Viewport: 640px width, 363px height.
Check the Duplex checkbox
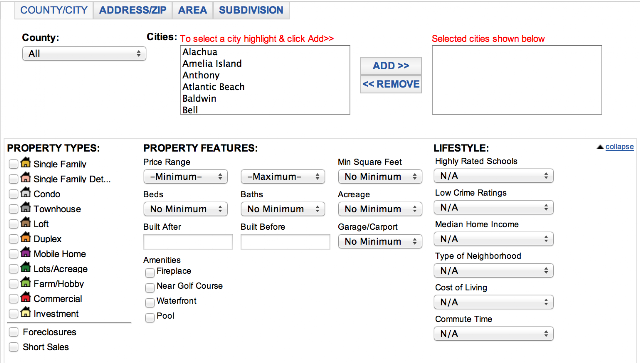click(13, 239)
